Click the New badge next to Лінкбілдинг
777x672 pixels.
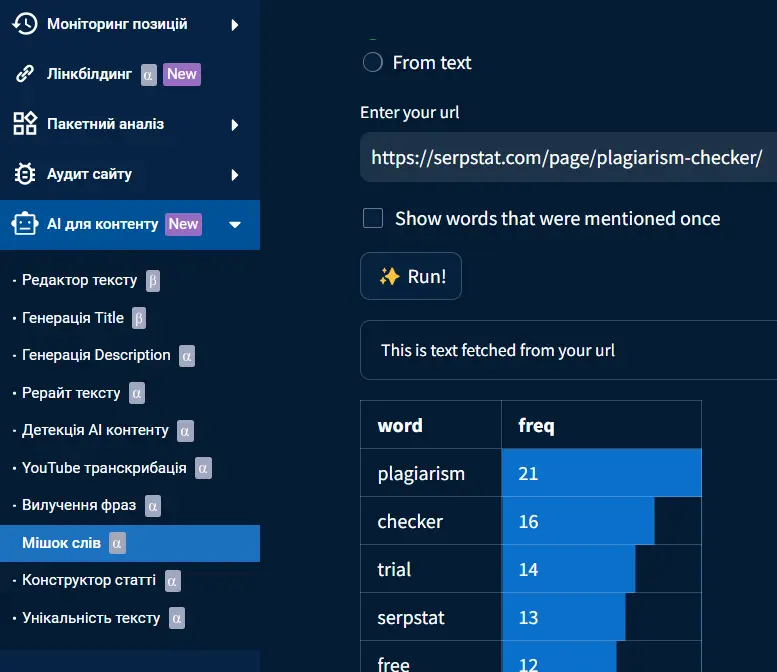click(182, 74)
